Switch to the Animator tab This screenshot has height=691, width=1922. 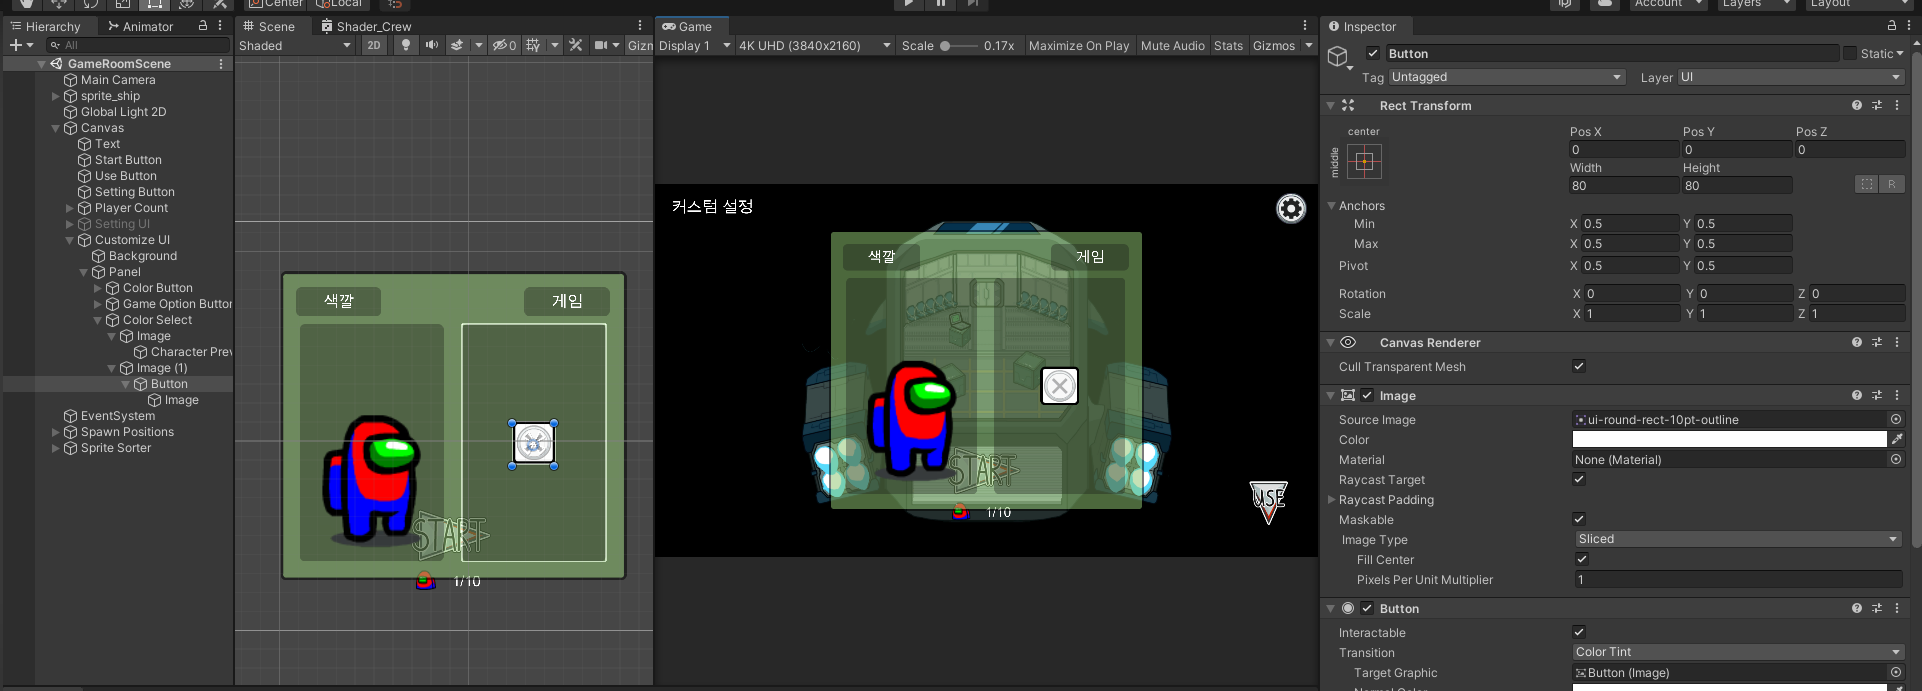click(x=140, y=26)
